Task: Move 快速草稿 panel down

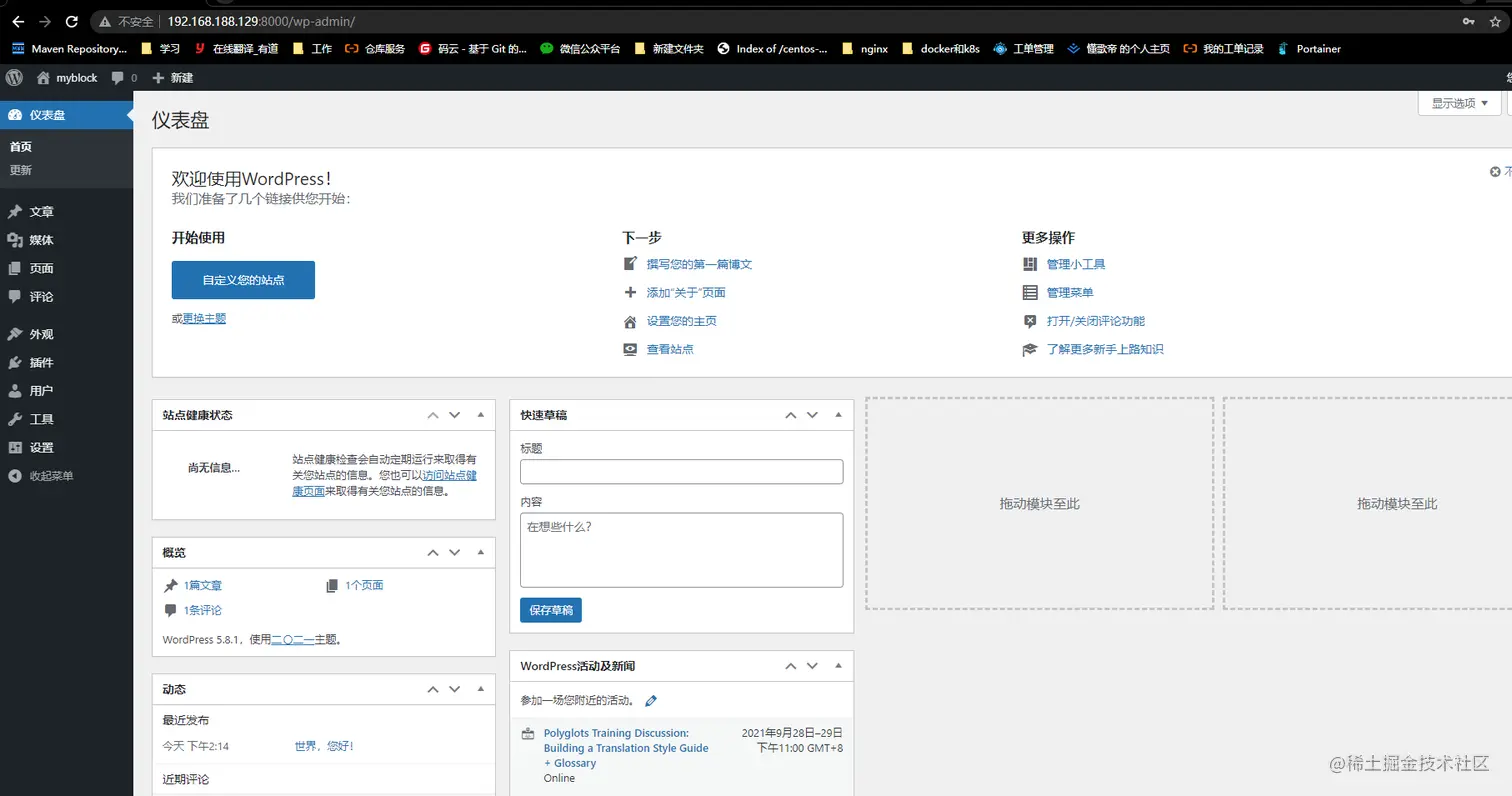Action: pos(813,414)
